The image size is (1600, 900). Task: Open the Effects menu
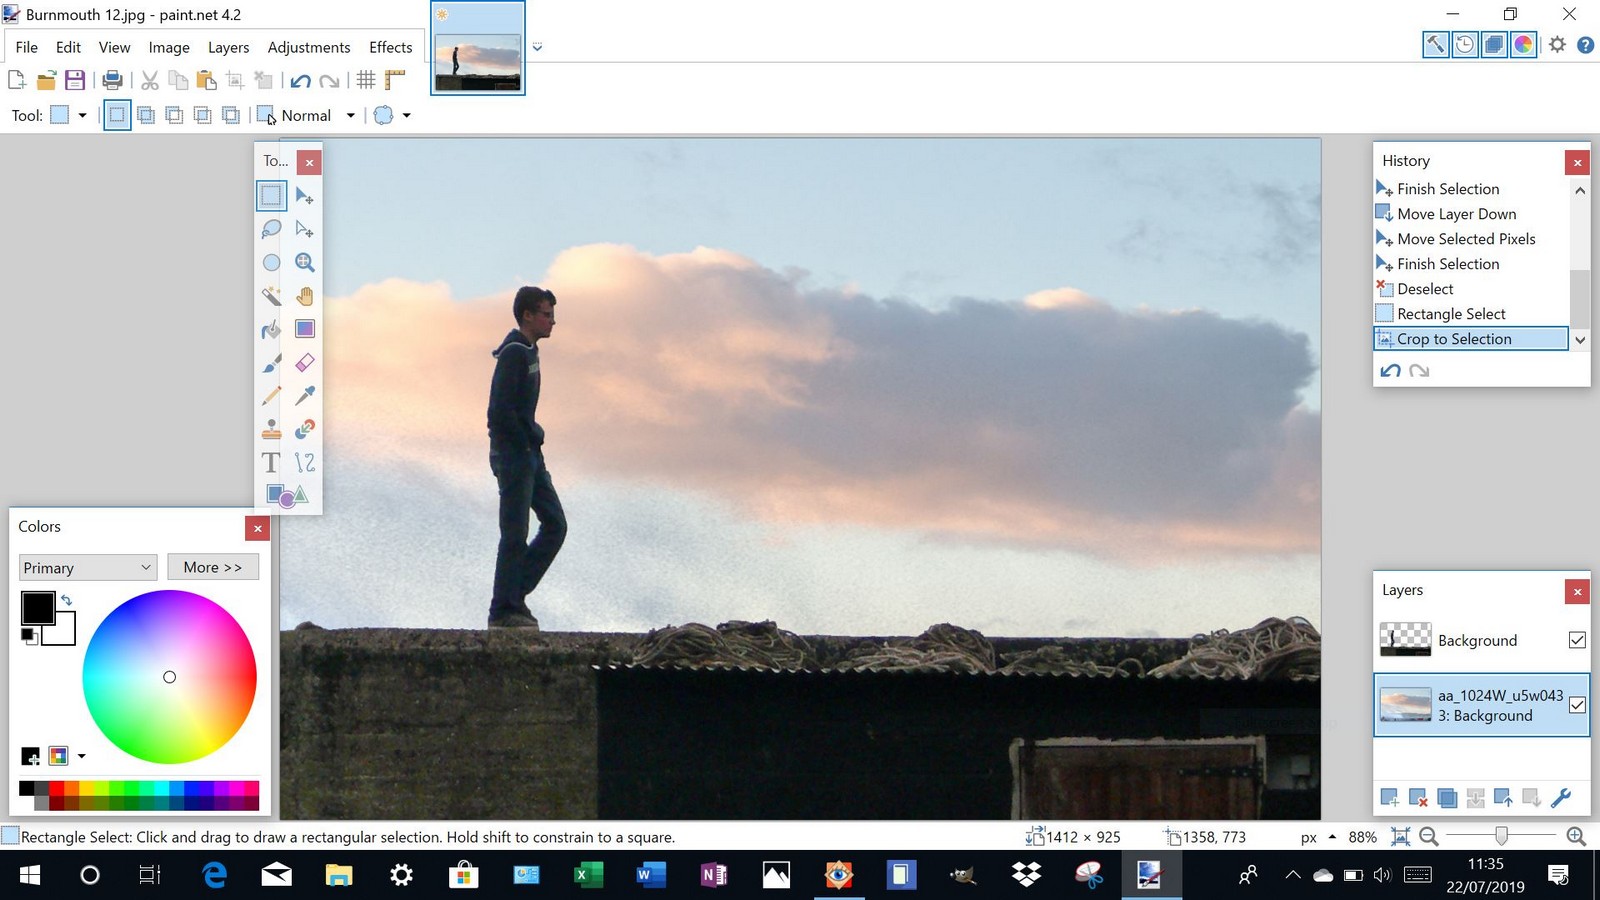[390, 47]
